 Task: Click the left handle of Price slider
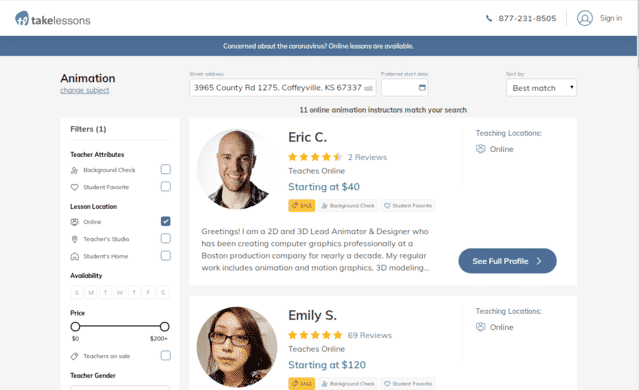point(75,326)
